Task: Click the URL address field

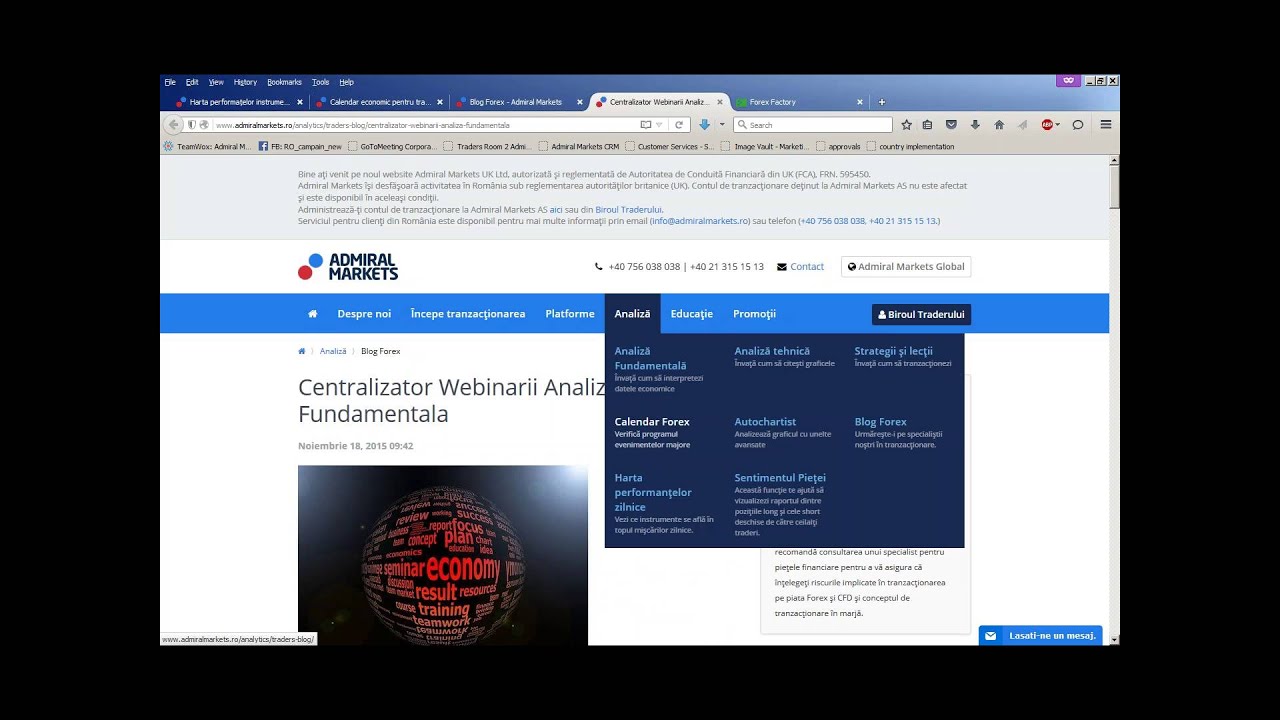Action: click(x=425, y=125)
